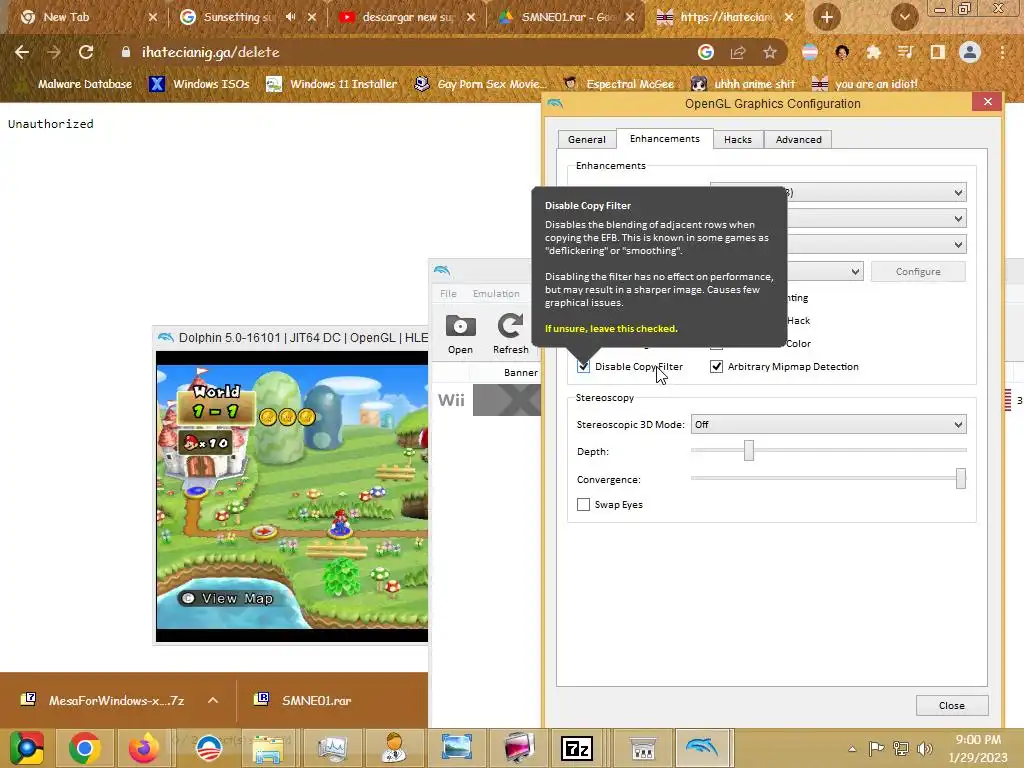Click the Open icon in Dolphin toolbar
Viewport: 1024px width, 768px height.
460,334
